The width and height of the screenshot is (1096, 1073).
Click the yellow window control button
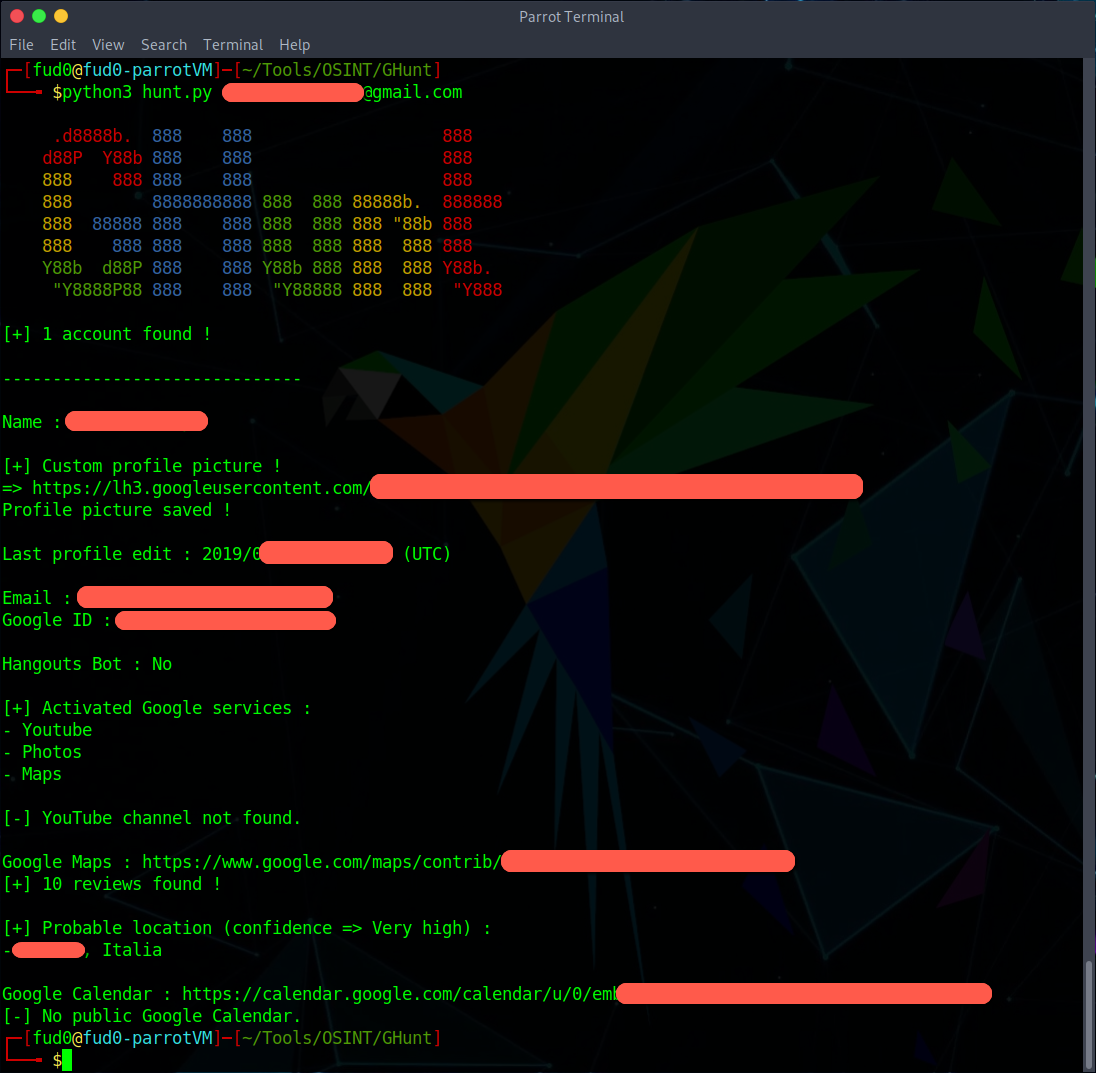click(61, 16)
